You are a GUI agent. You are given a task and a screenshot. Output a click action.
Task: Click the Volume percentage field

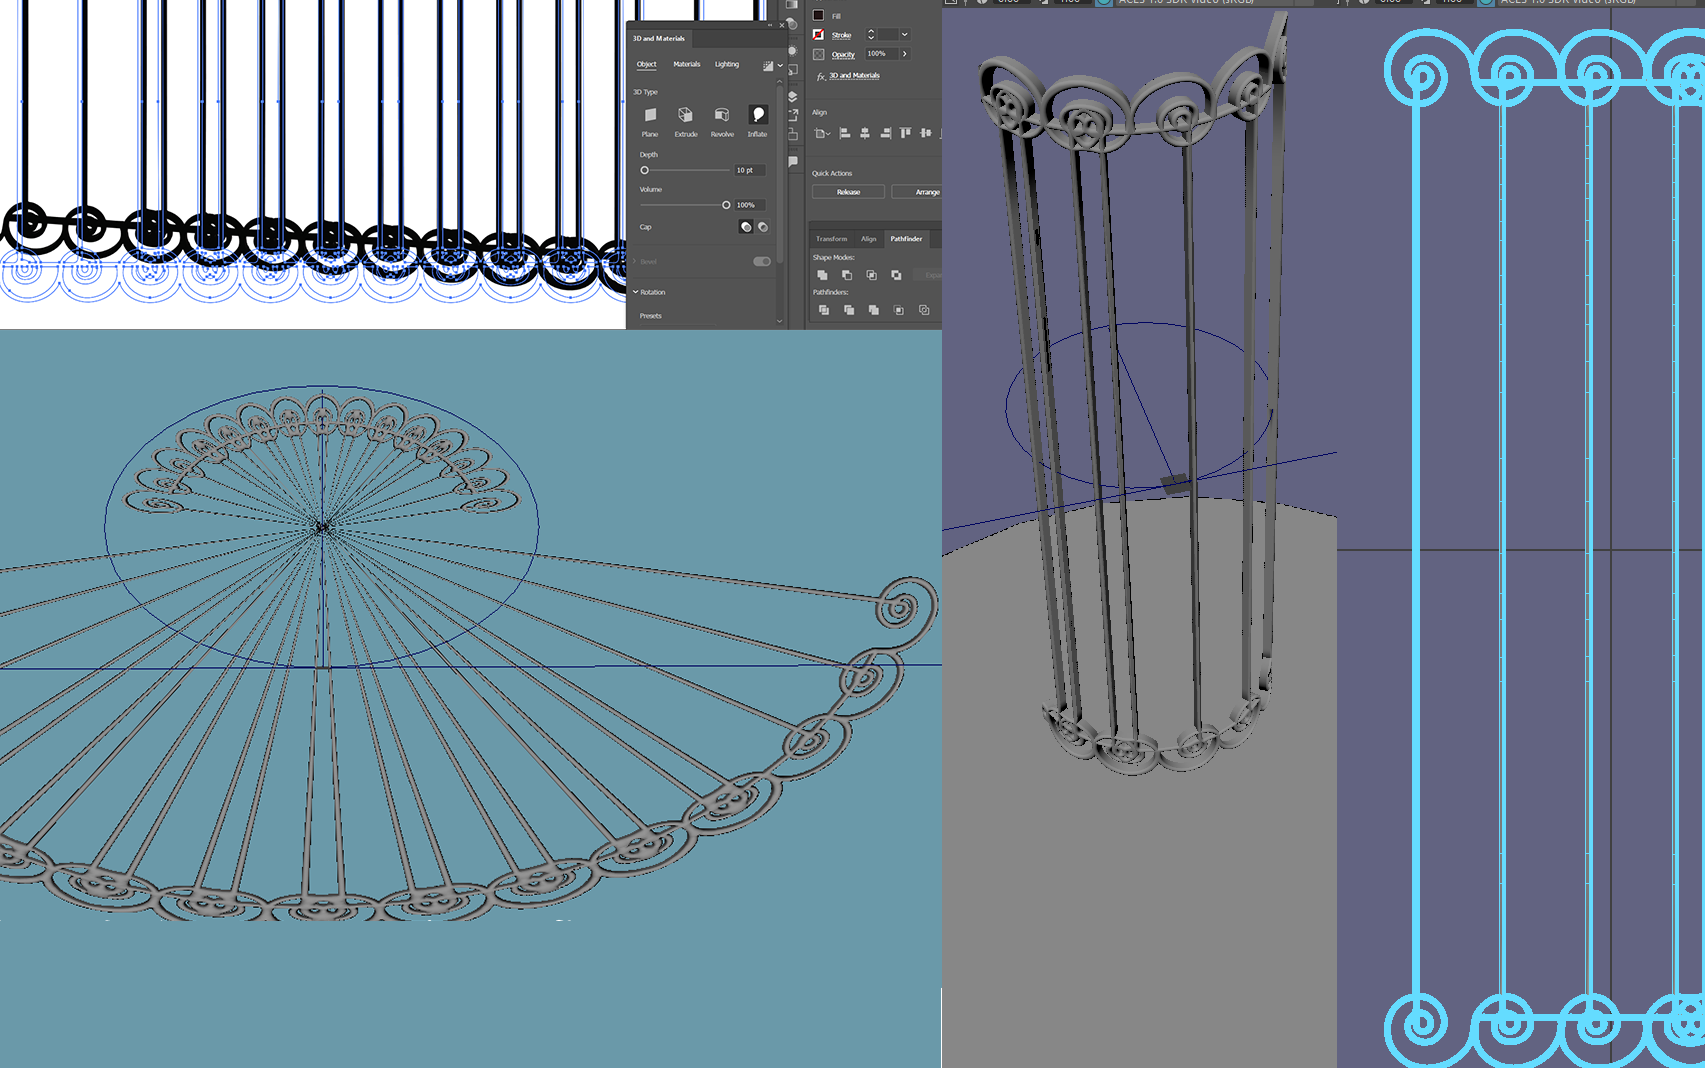pyautogui.click(x=750, y=205)
